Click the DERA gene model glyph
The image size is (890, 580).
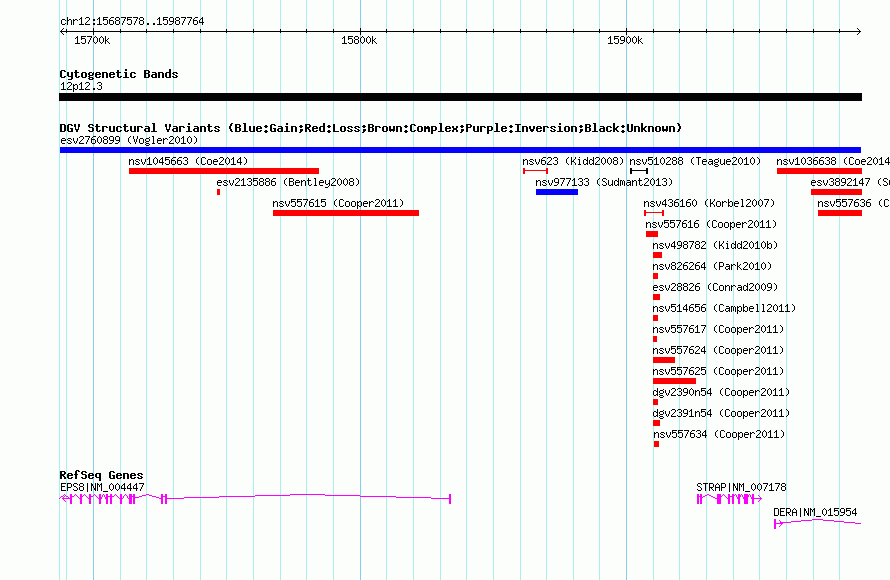pos(818,523)
